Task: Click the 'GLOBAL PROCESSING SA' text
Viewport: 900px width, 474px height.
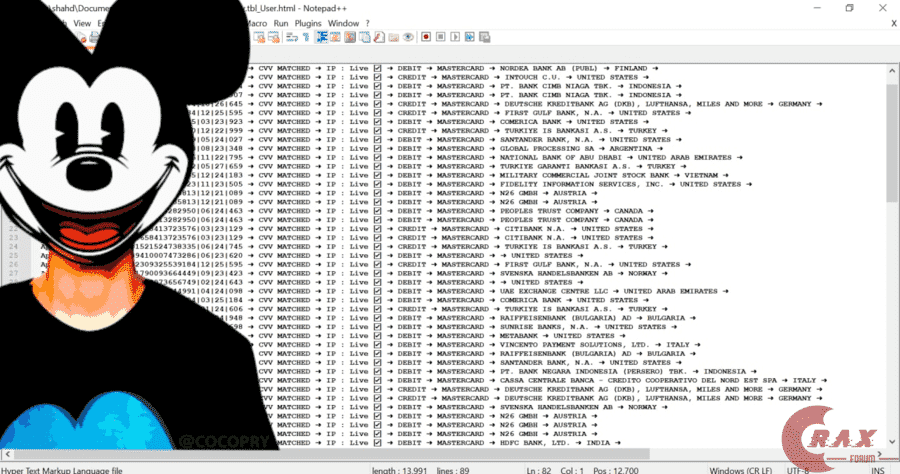Action: click(547, 149)
